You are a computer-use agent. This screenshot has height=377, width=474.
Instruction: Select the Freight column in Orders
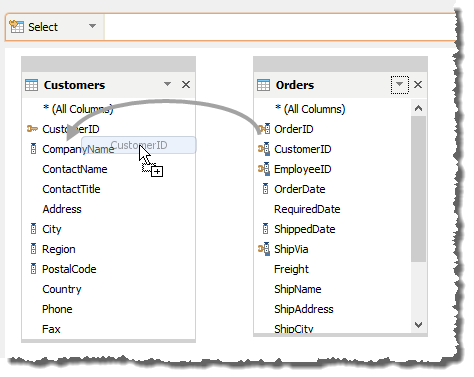[x=291, y=269]
